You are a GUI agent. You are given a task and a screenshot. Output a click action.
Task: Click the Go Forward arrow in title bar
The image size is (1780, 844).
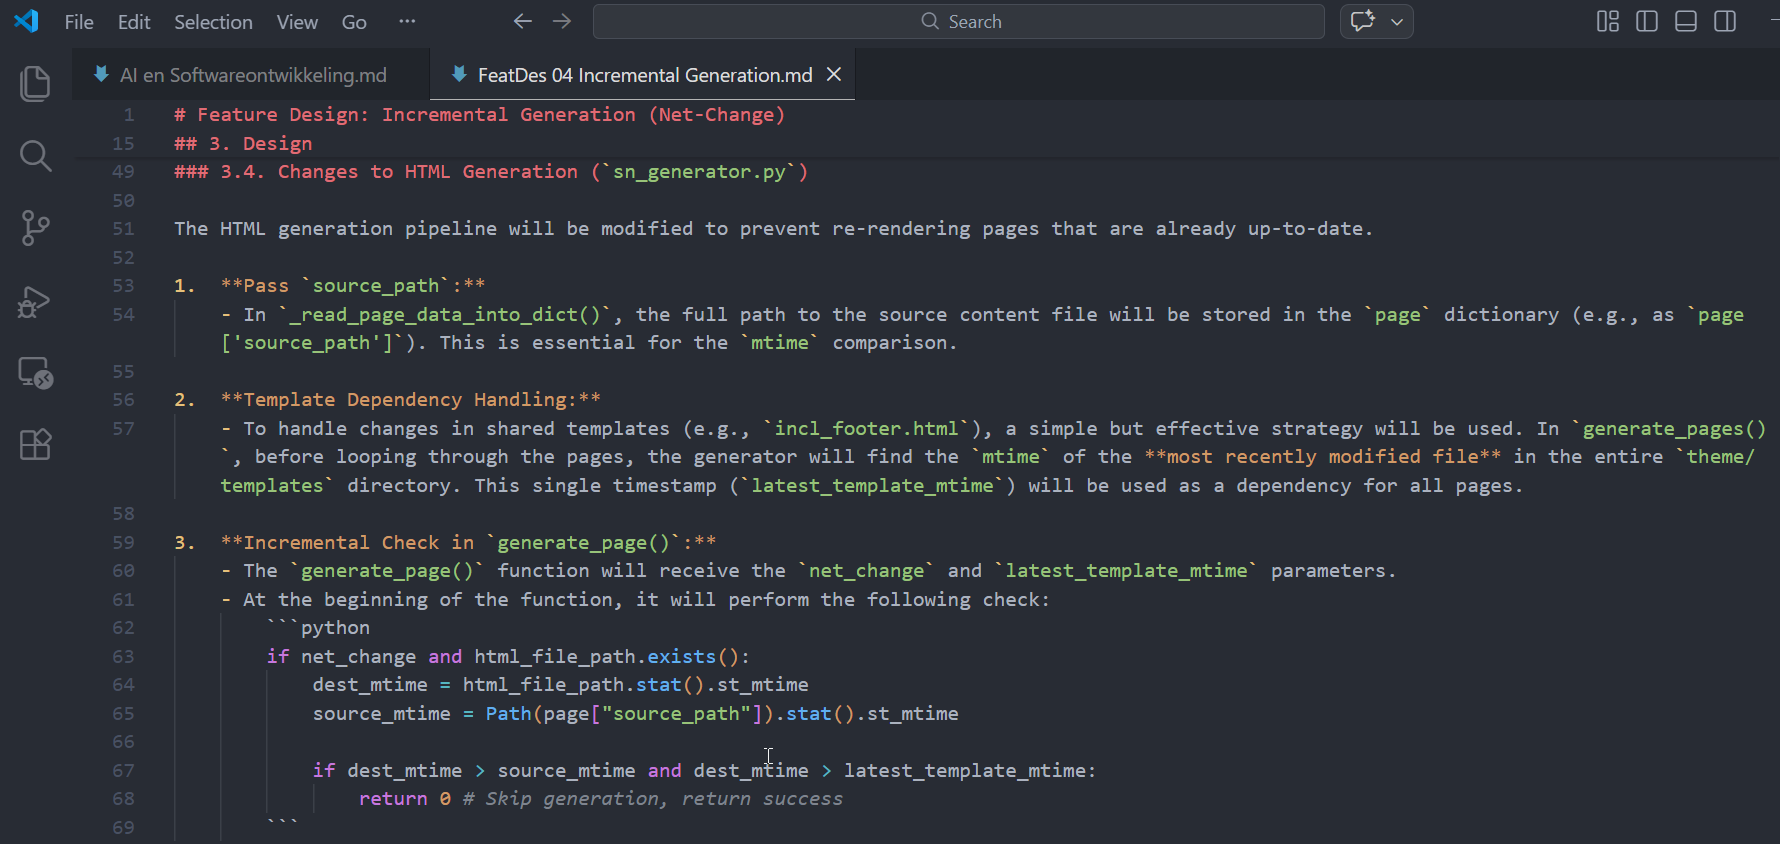click(x=562, y=21)
